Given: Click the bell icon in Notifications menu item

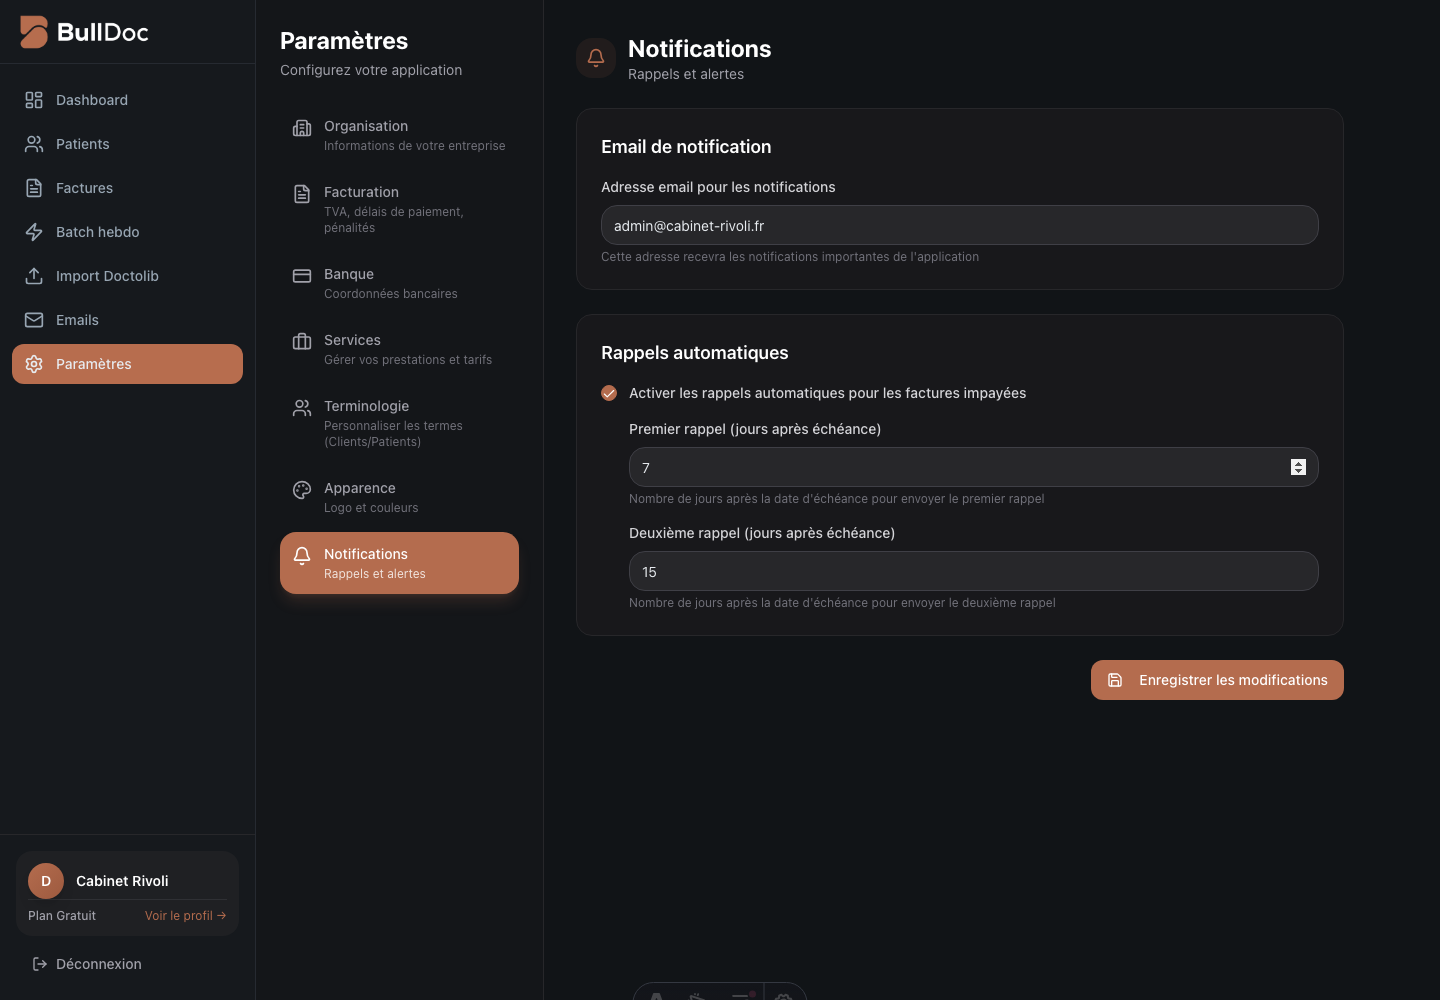Looking at the screenshot, I should click(302, 556).
